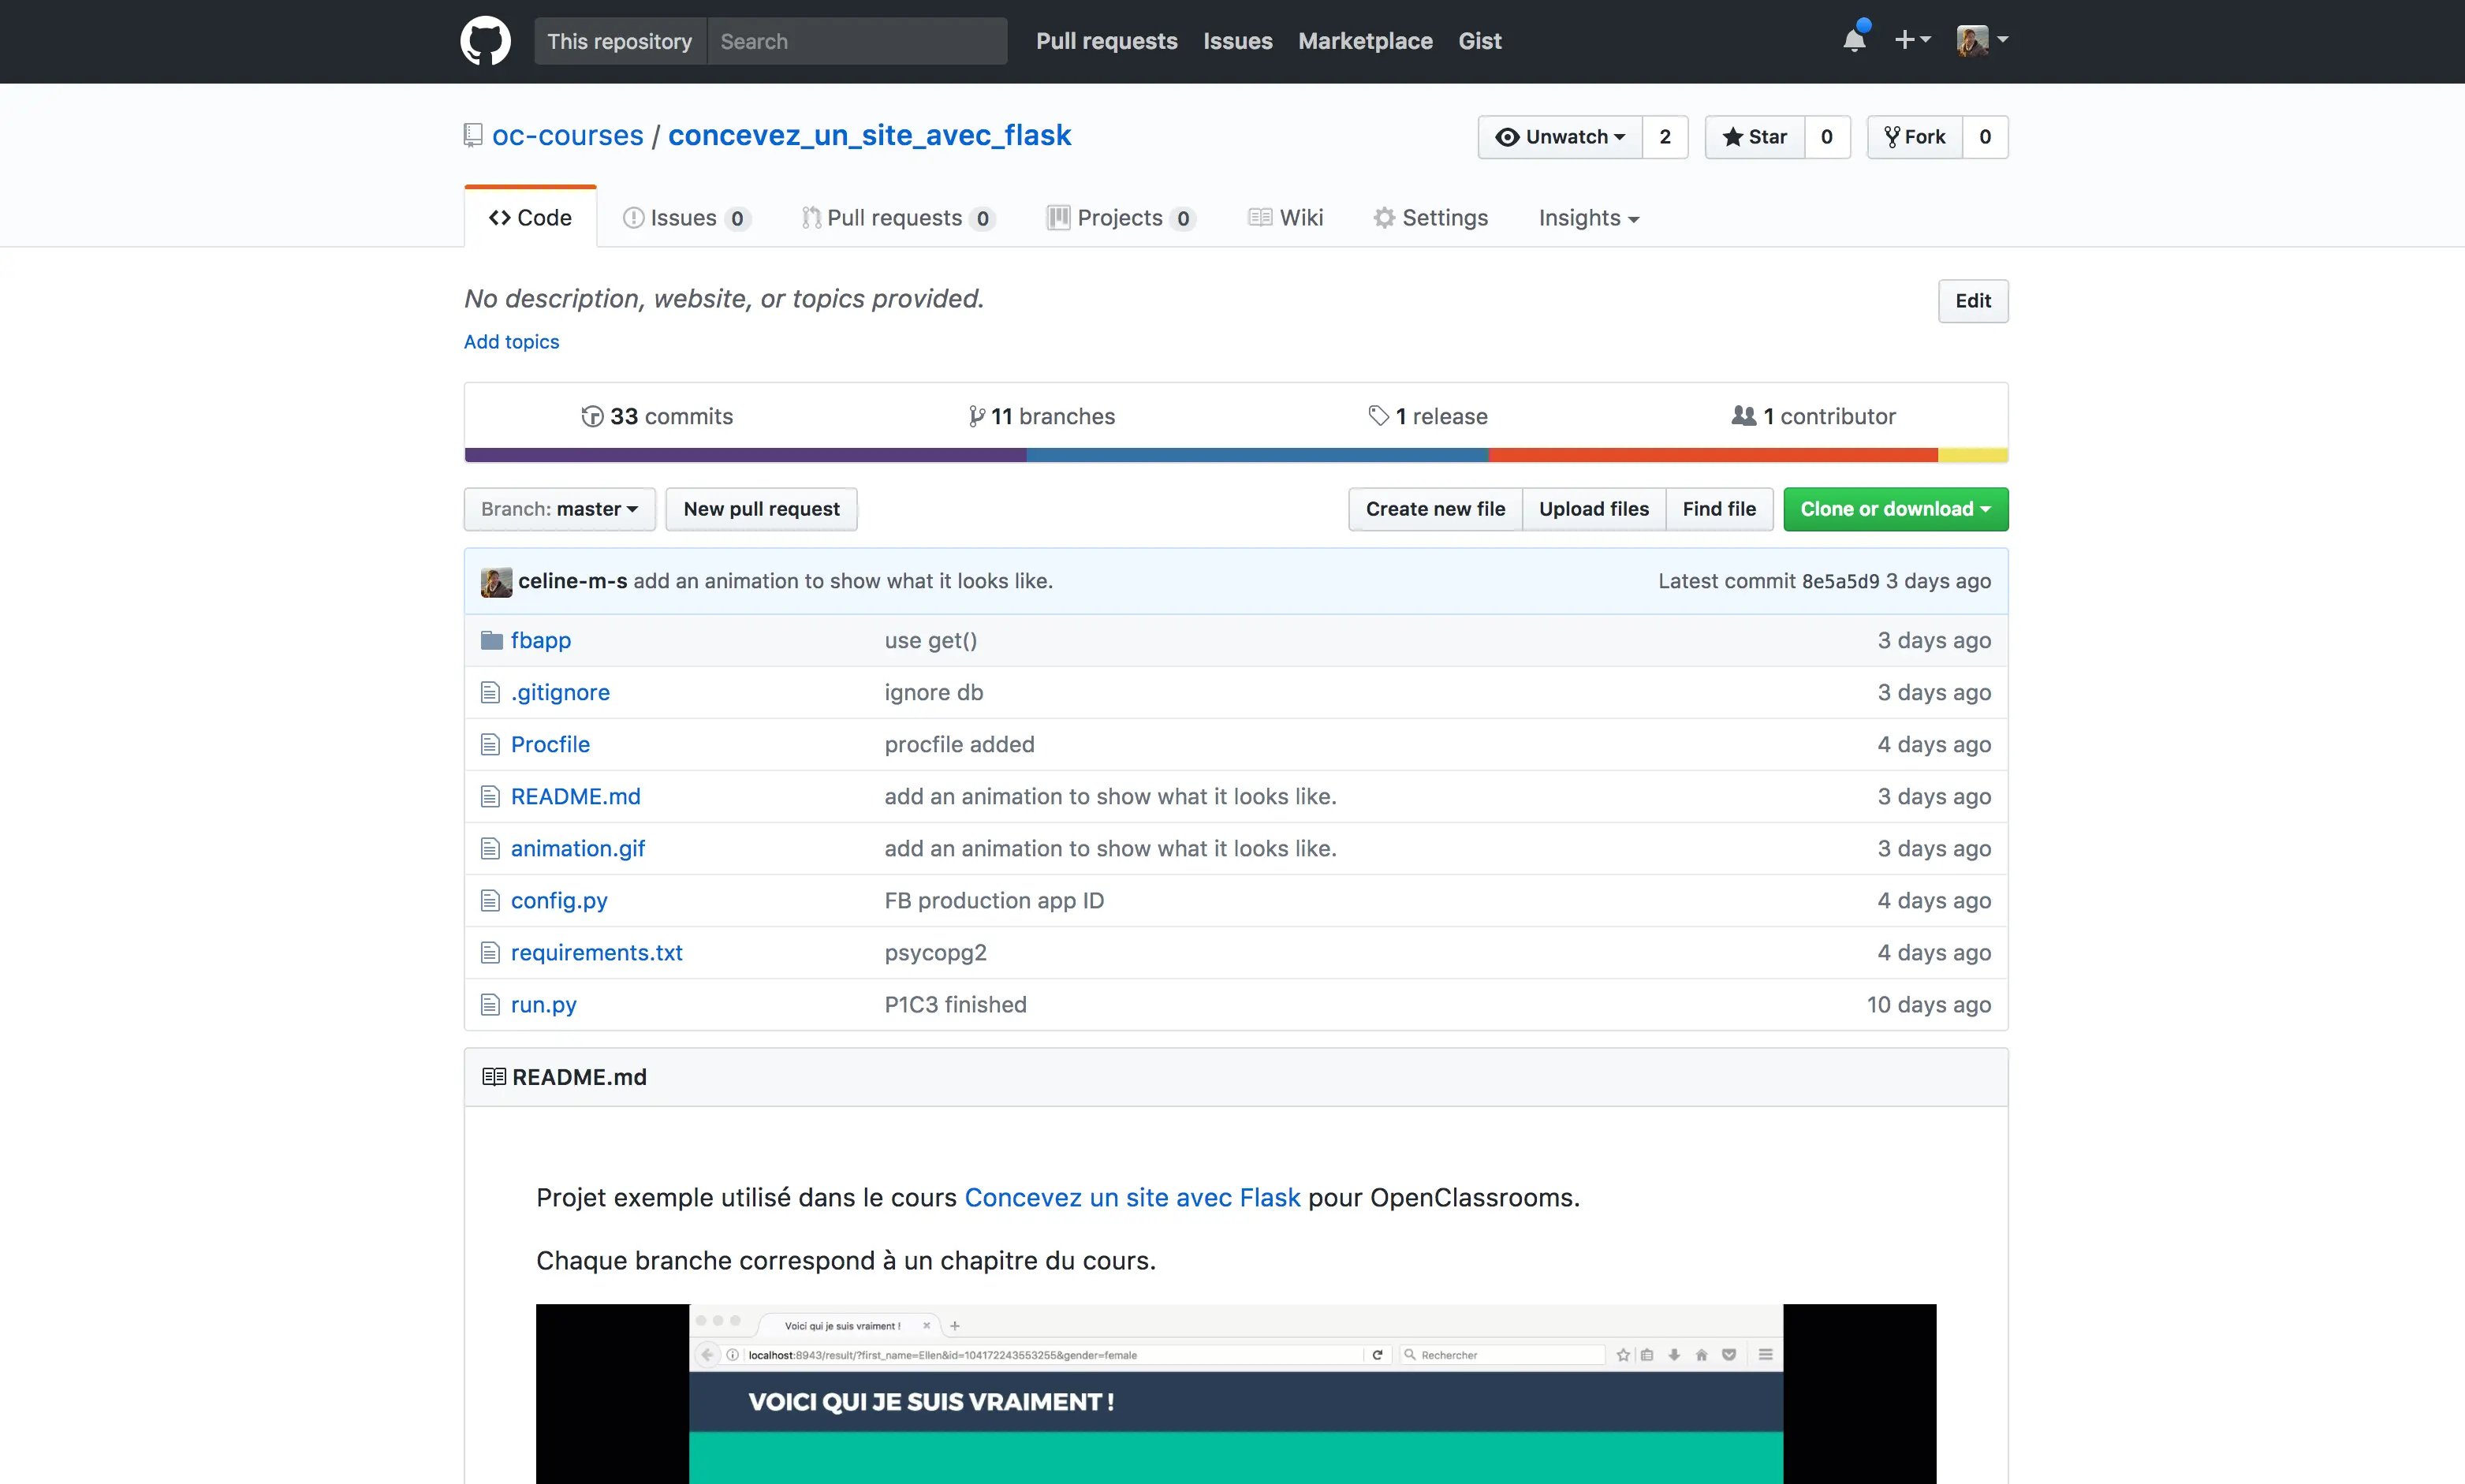This screenshot has width=2465, height=1484.
Task: Click the Add topics link
Action: [x=511, y=342]
